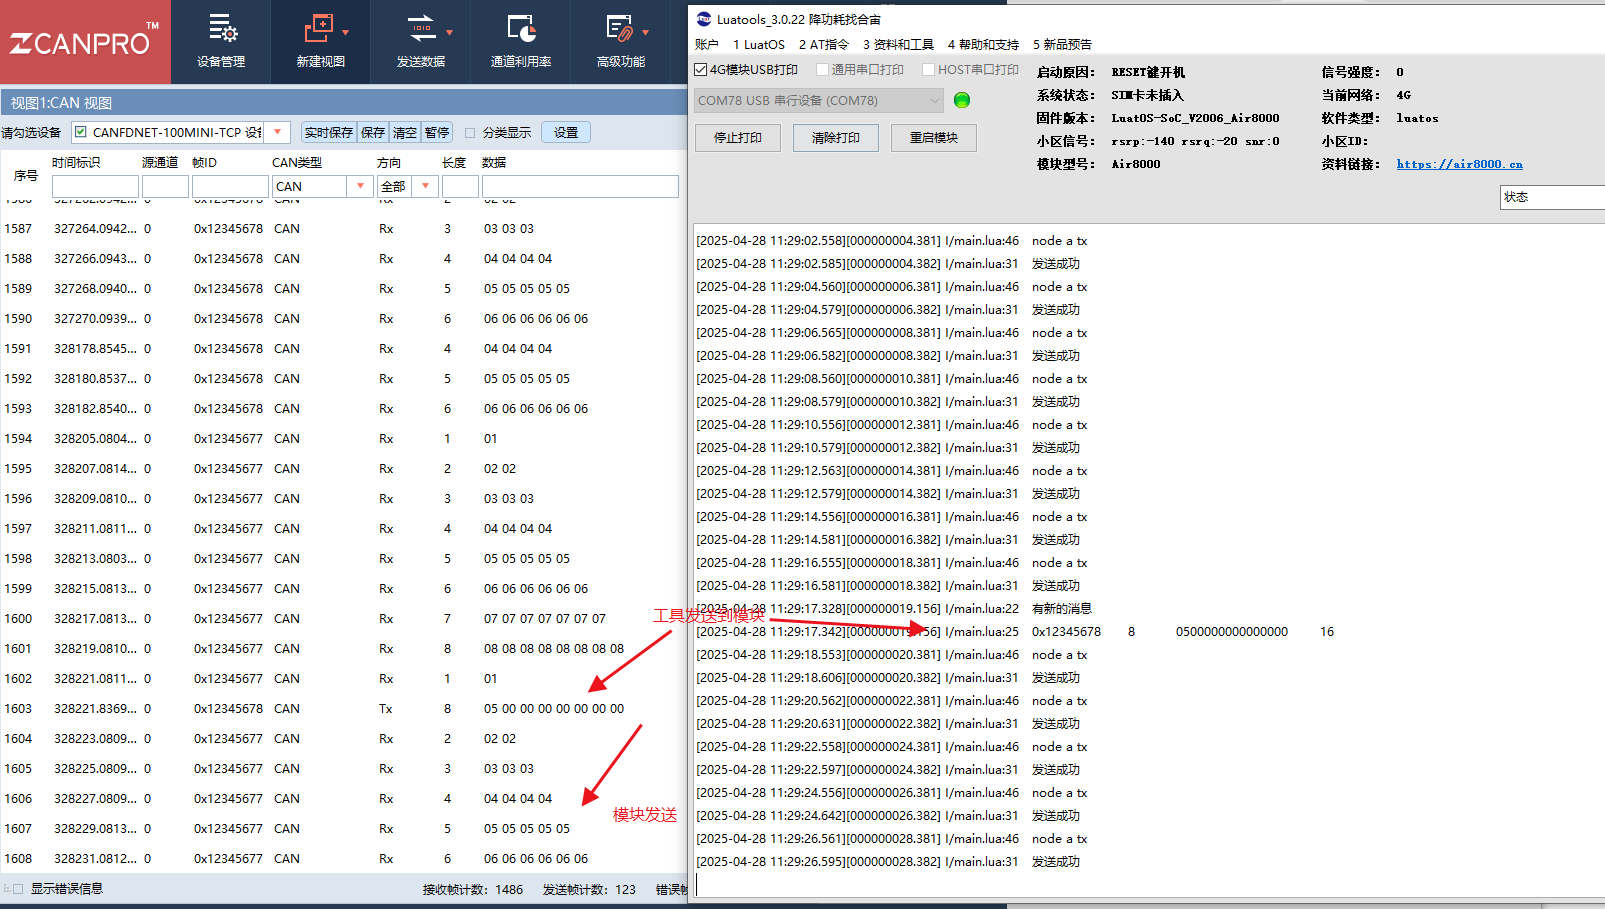Click the 设置 button in CAN view
This screenshot has width=1605, height=909.
pyautogui.click(x=566, y=133)
